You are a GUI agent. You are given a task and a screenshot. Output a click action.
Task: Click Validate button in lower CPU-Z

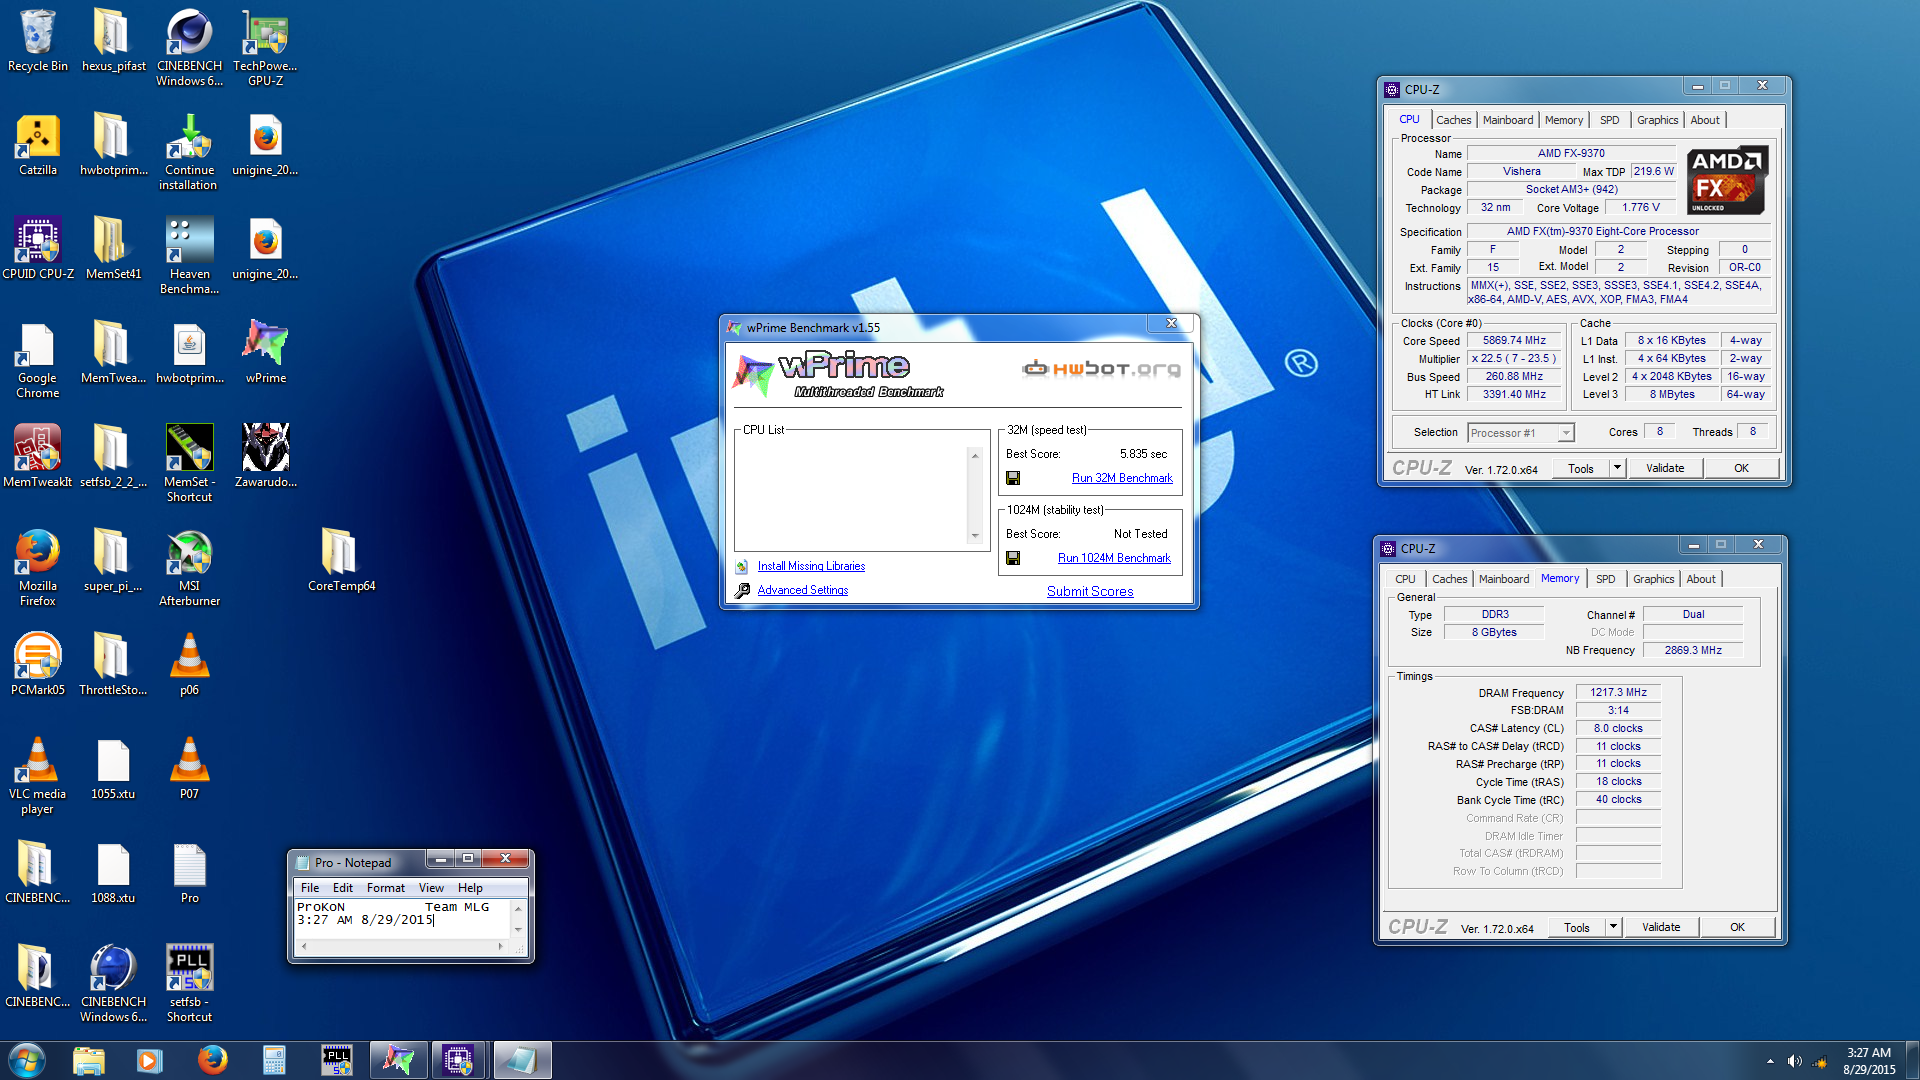(x=1661, y=927)
